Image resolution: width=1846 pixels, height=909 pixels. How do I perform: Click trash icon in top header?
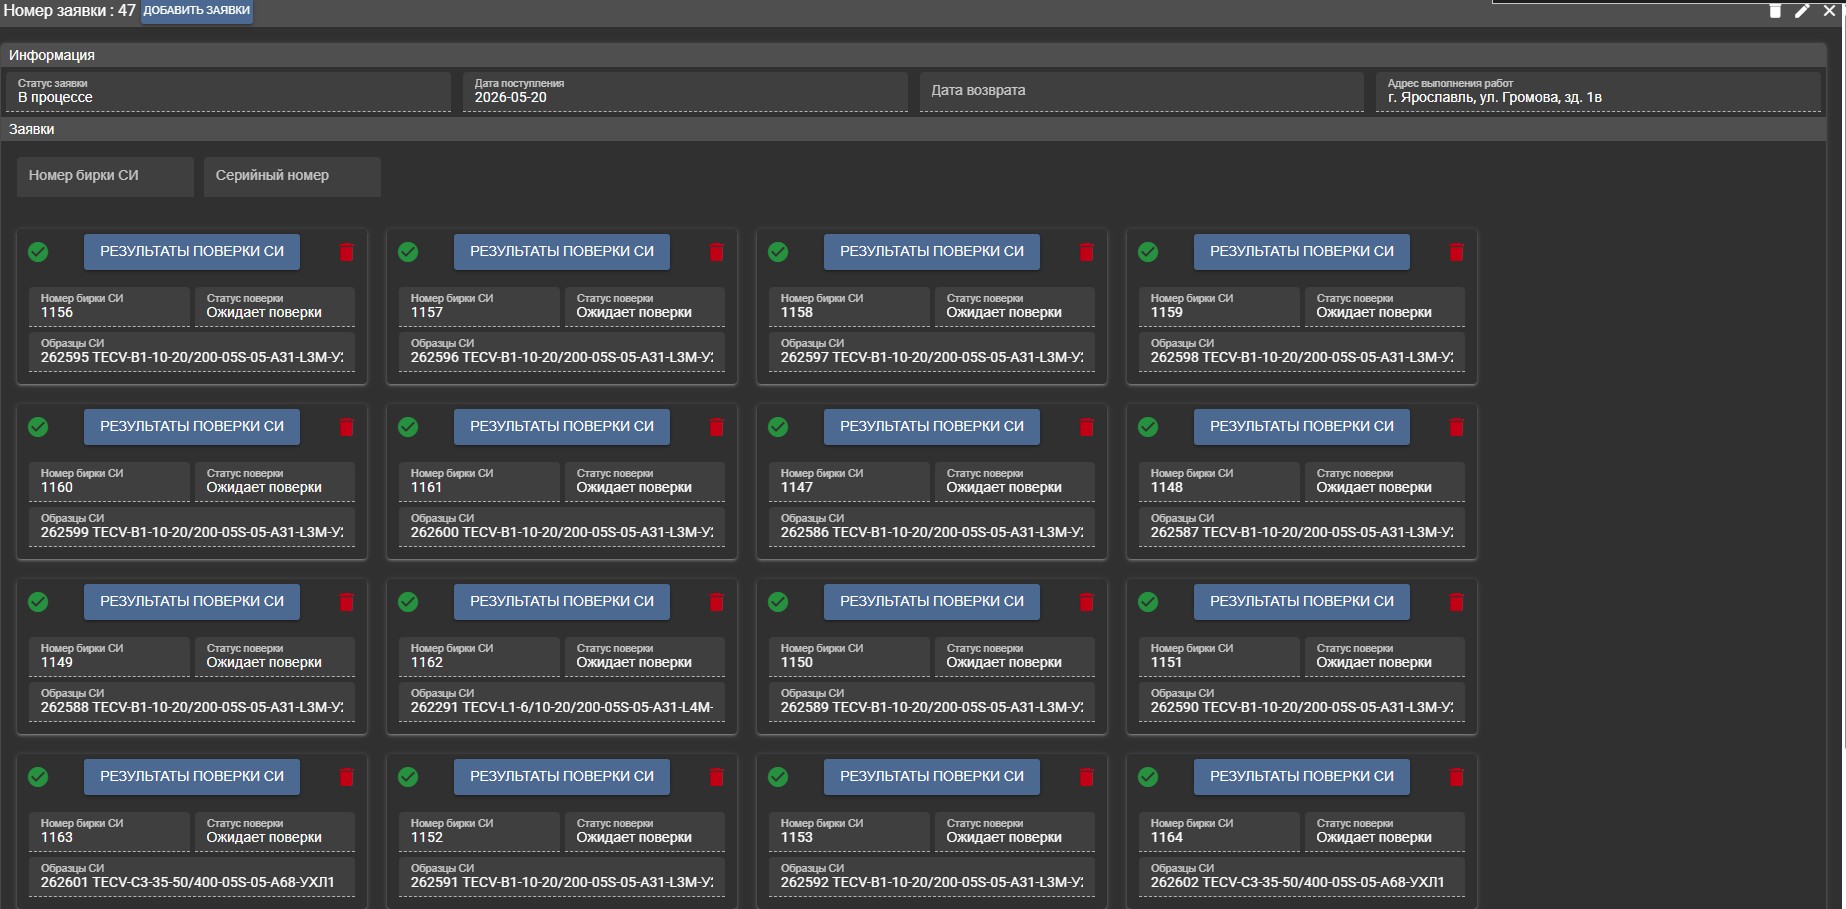(x=1775, y=10)
